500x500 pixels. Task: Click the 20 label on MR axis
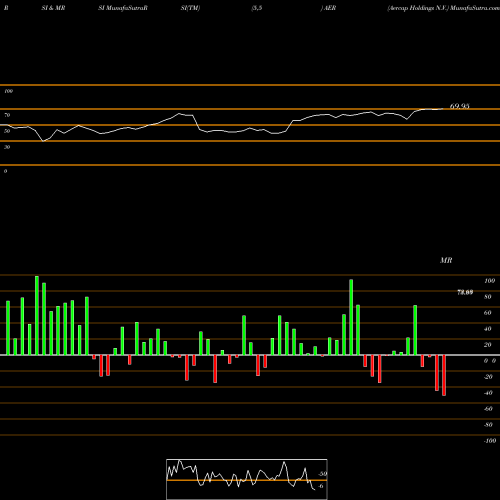pos(488,345)
